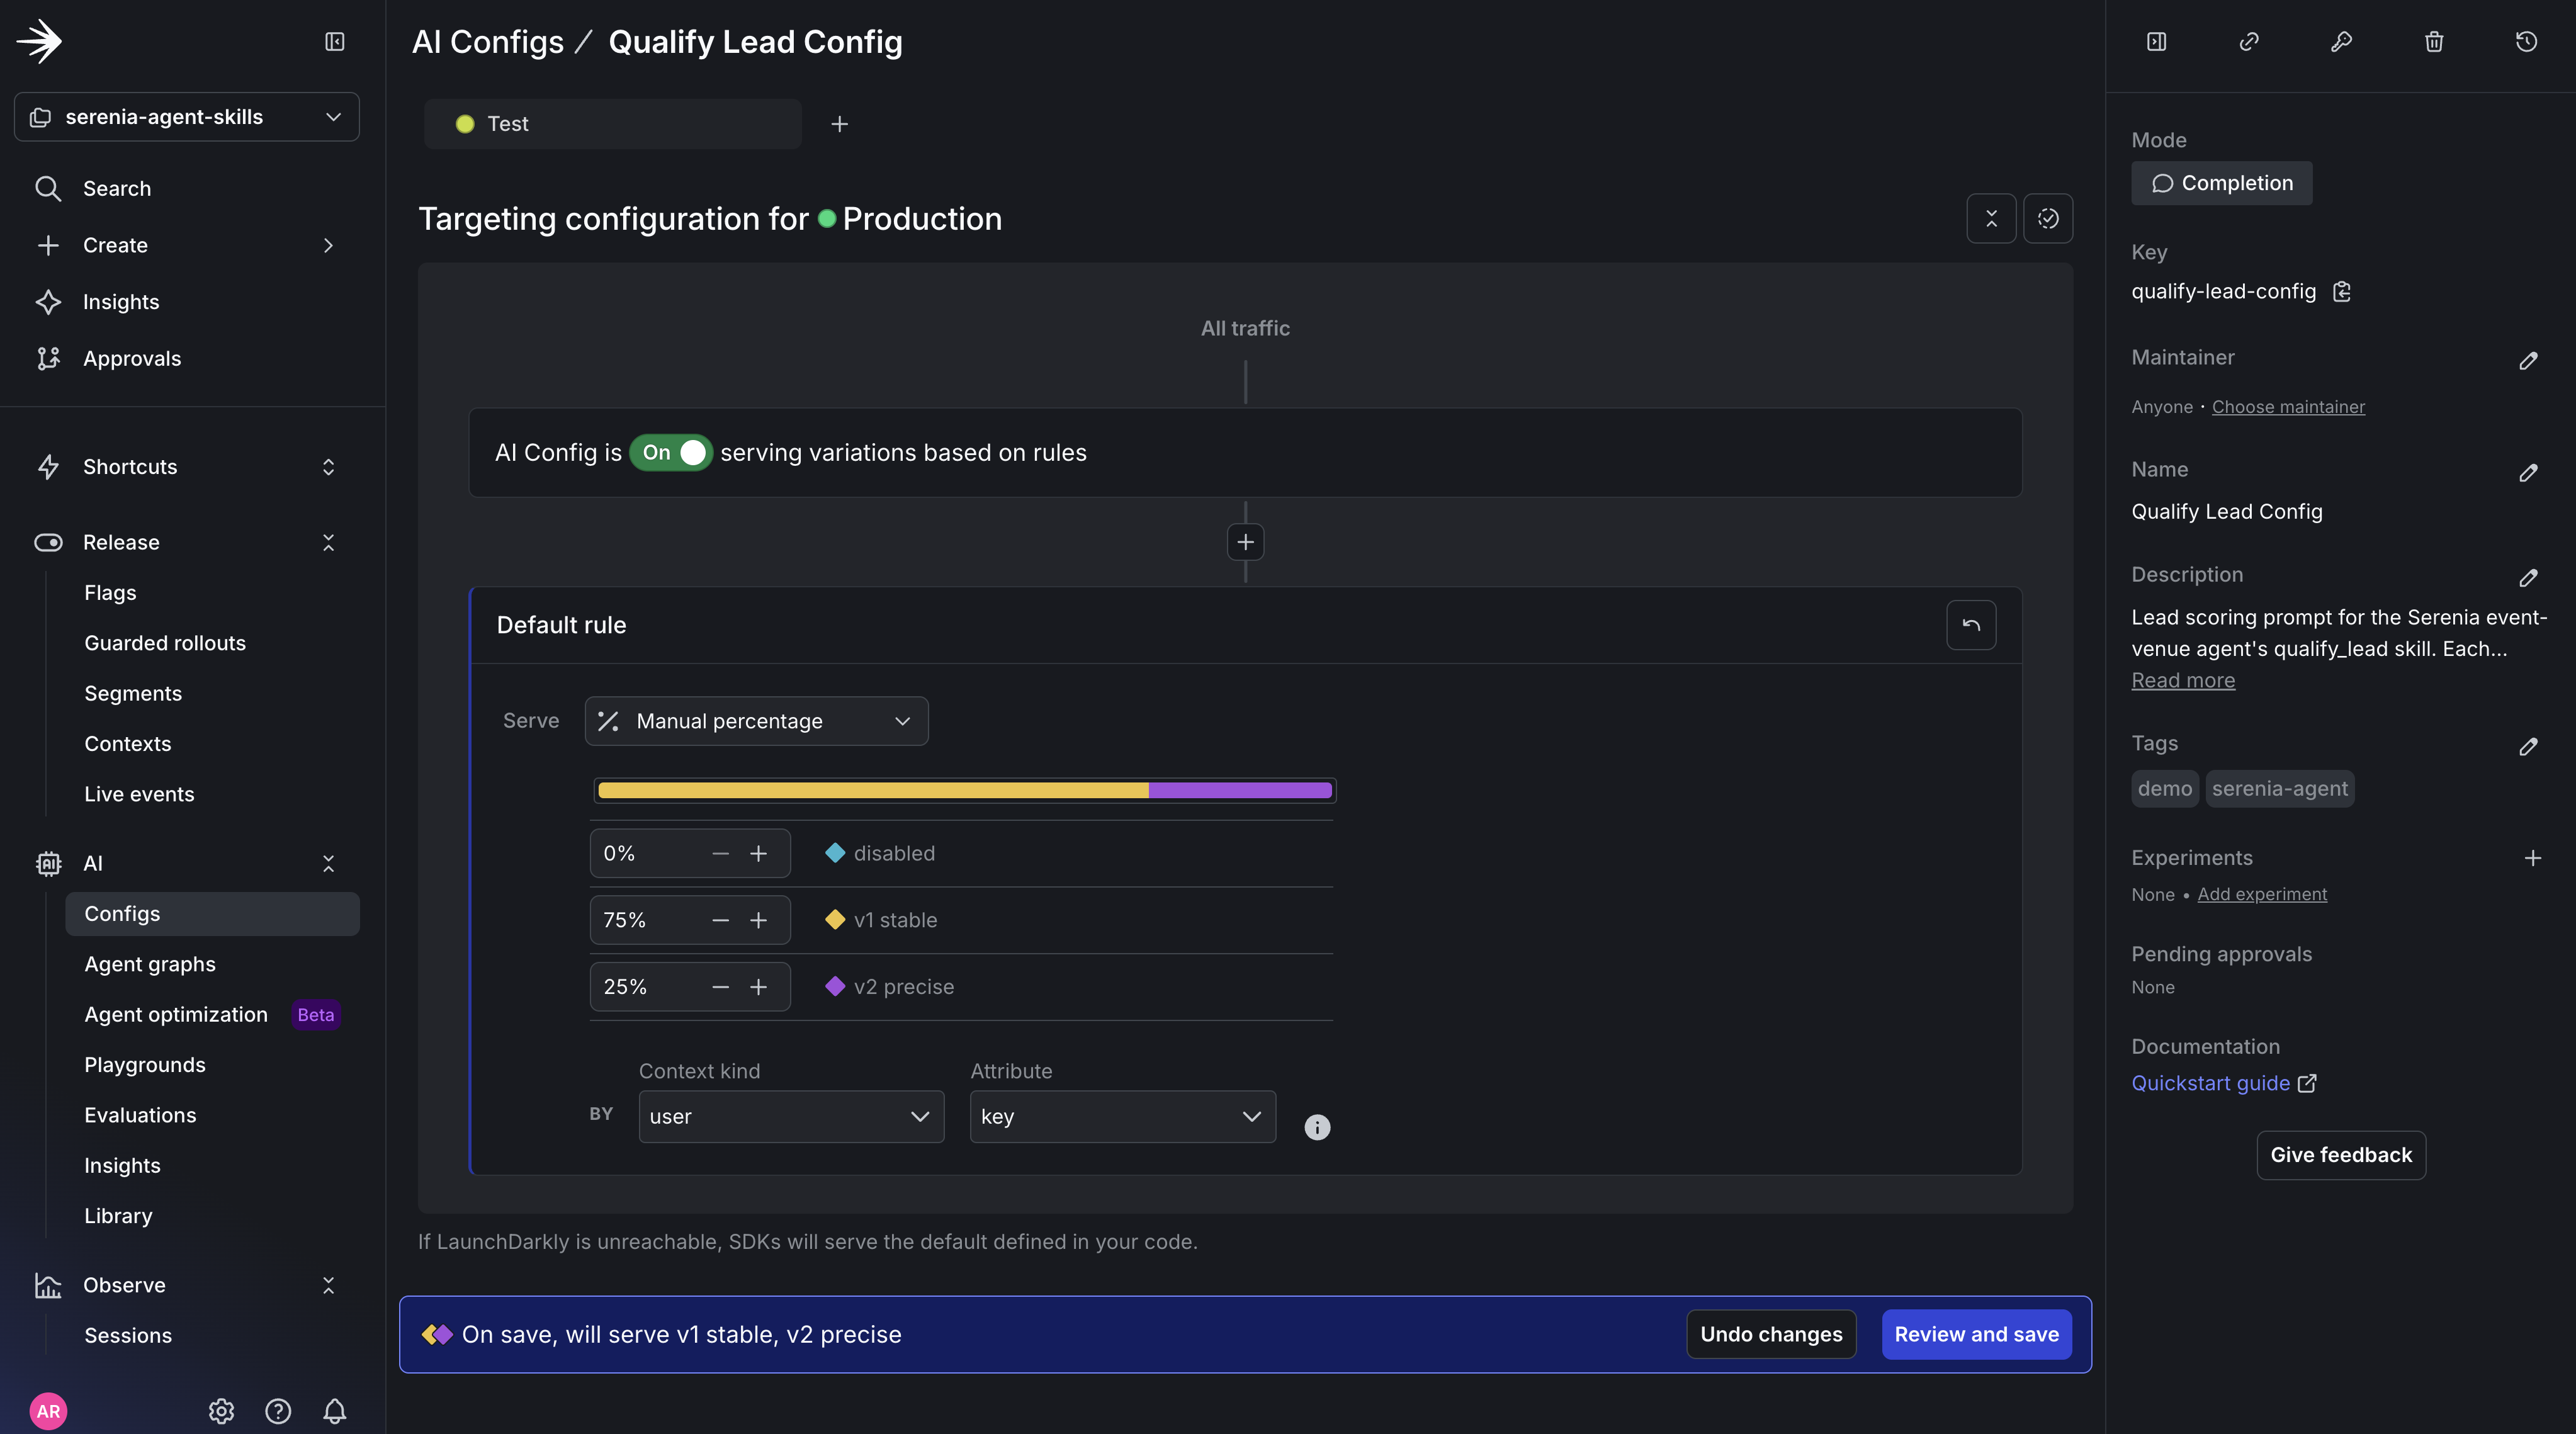
Task: Collapse the Release section
Action: 328,542
